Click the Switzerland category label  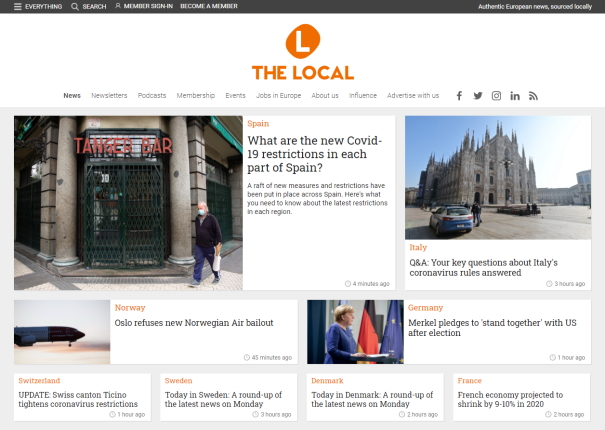point(39,381)
